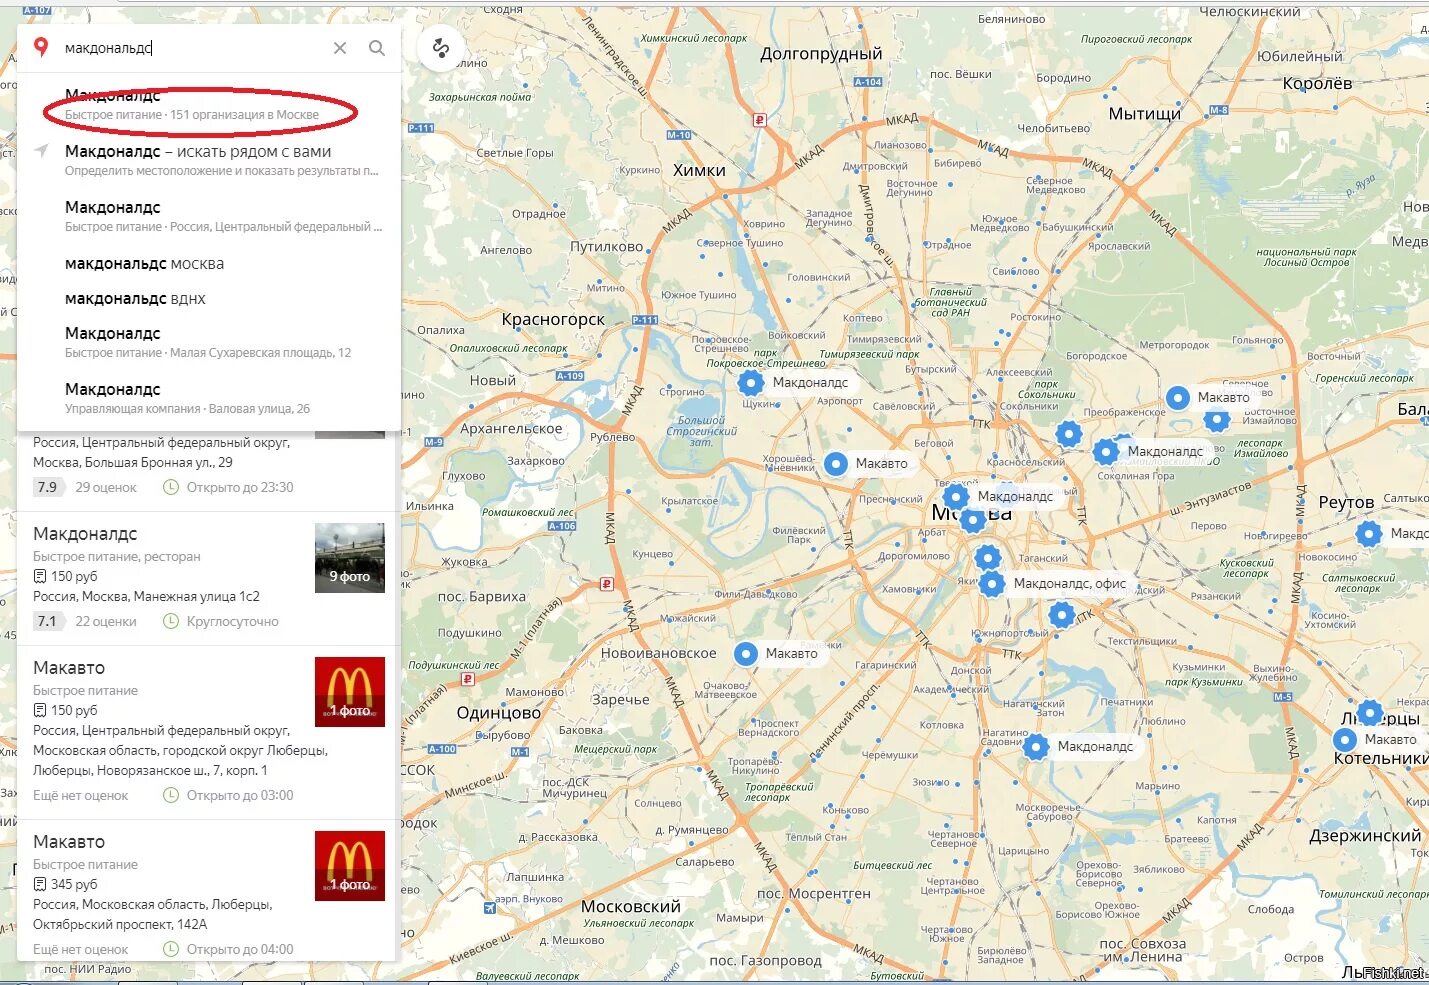
Task: Click the 'Дзержинский' label on map
Action: [x=1365, y=835]
